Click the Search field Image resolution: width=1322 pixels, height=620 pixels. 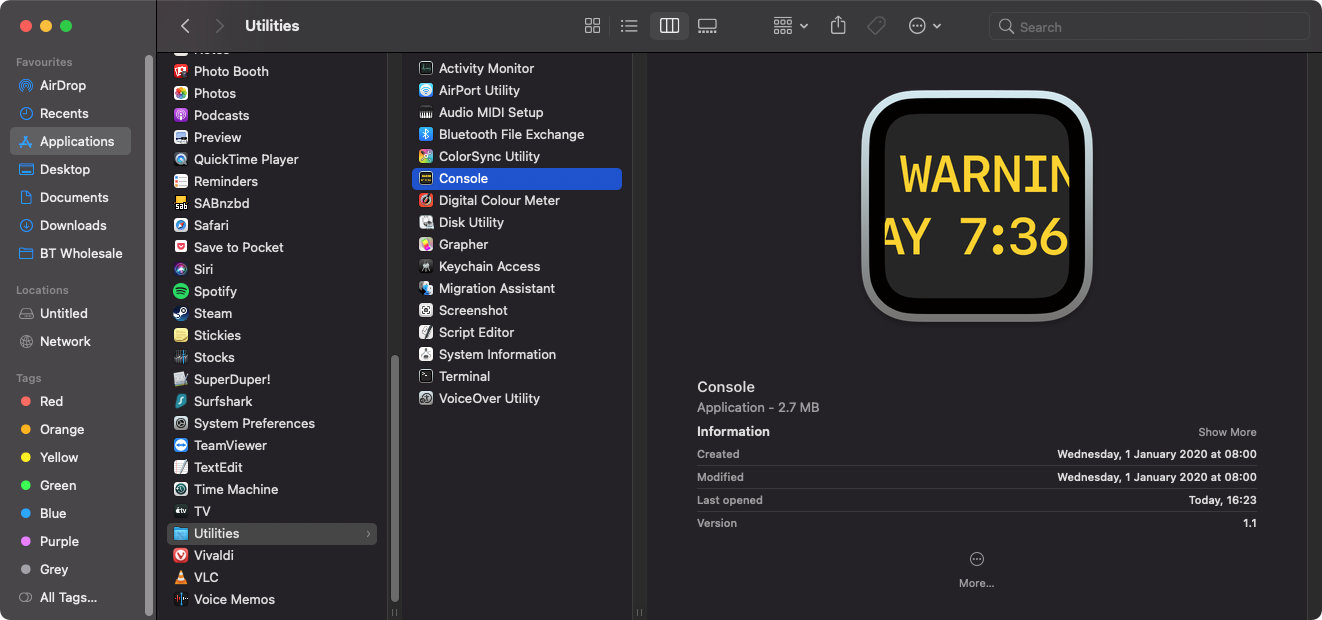click(x=1149, y=27)
